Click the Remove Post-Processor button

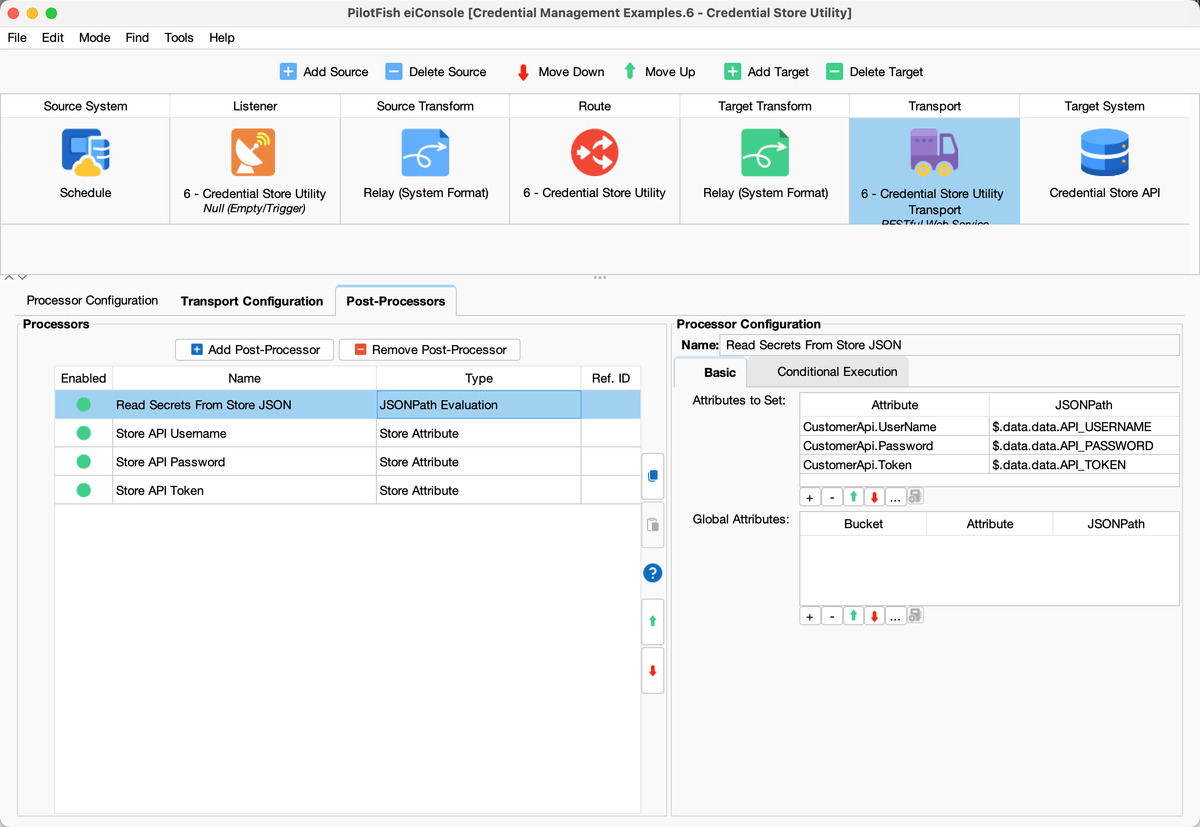(429, 350)
